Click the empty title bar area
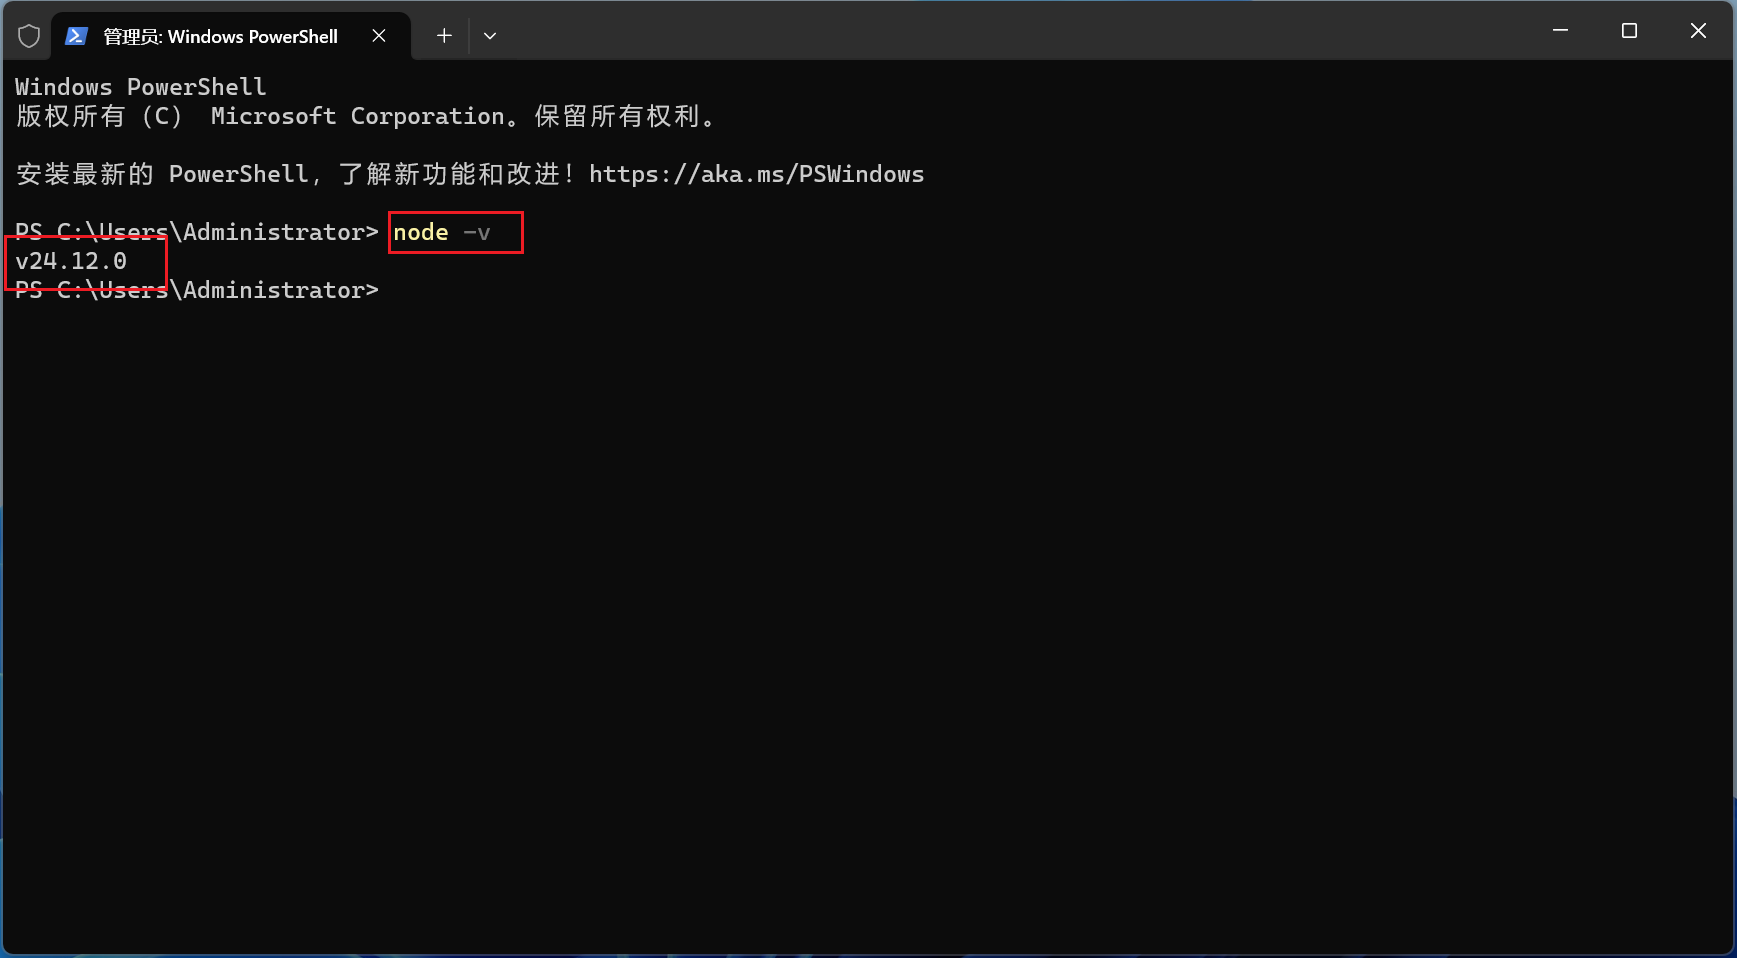The height and width of the screenshot is (958, 1737). [1000, 31]
